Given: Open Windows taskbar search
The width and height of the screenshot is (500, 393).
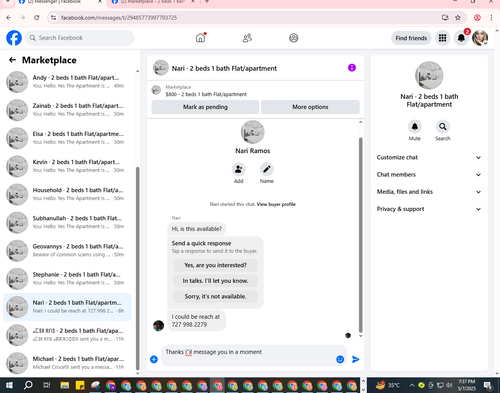Looking at the screenshot, I should (x=28, y=385).
